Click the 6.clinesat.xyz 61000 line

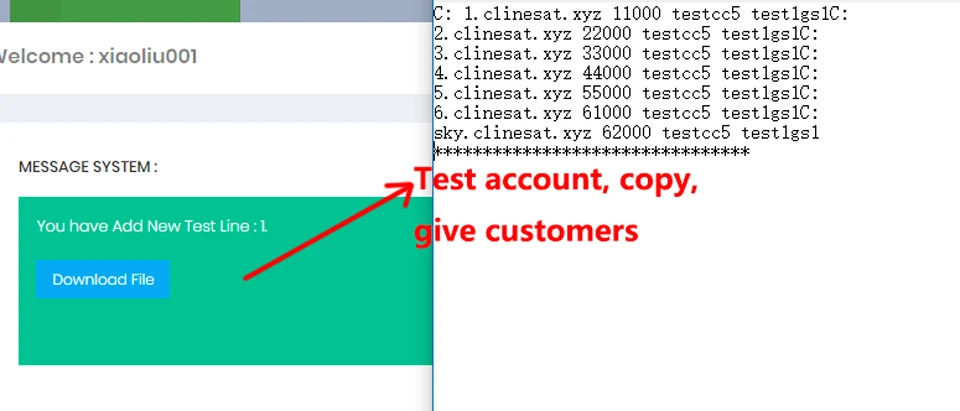(626, 113)
